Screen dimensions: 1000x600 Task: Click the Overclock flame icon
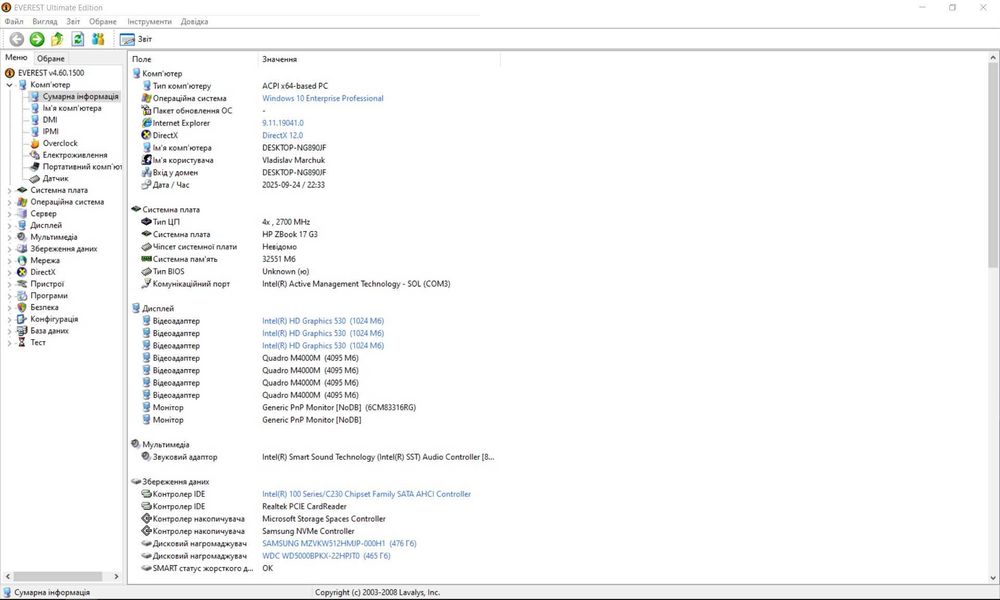[x=35, y=143]
